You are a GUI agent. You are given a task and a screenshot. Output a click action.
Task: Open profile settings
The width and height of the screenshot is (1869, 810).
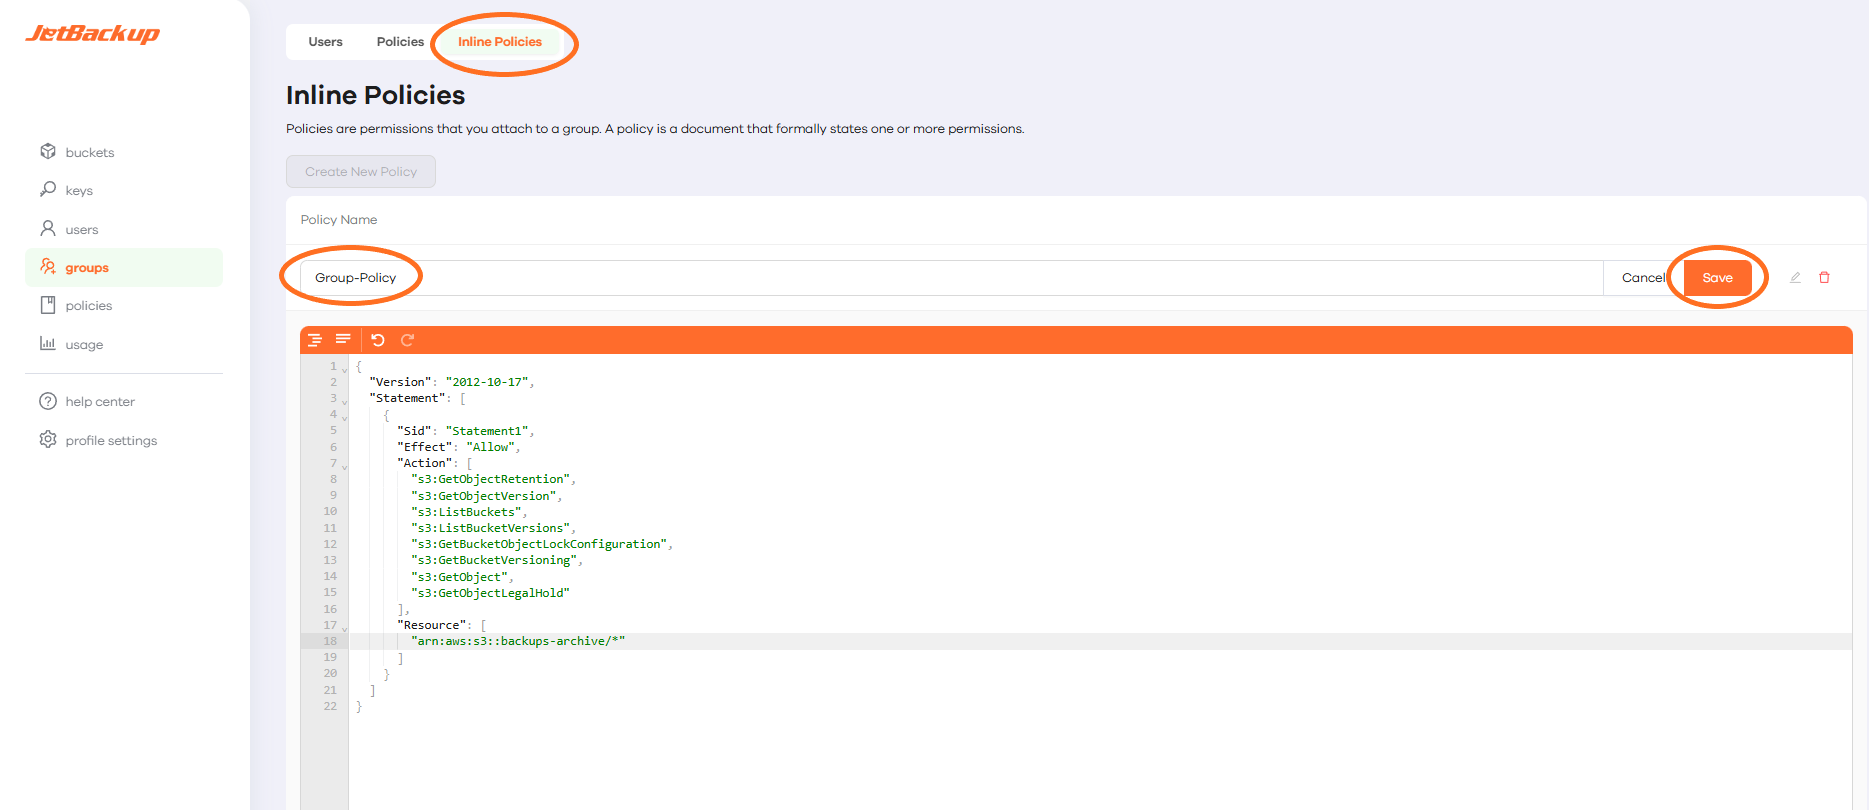(110, 441)
